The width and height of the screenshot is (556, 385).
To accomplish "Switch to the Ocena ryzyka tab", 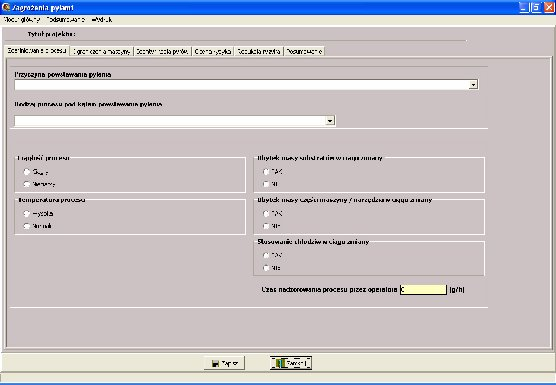I will 213,51.
